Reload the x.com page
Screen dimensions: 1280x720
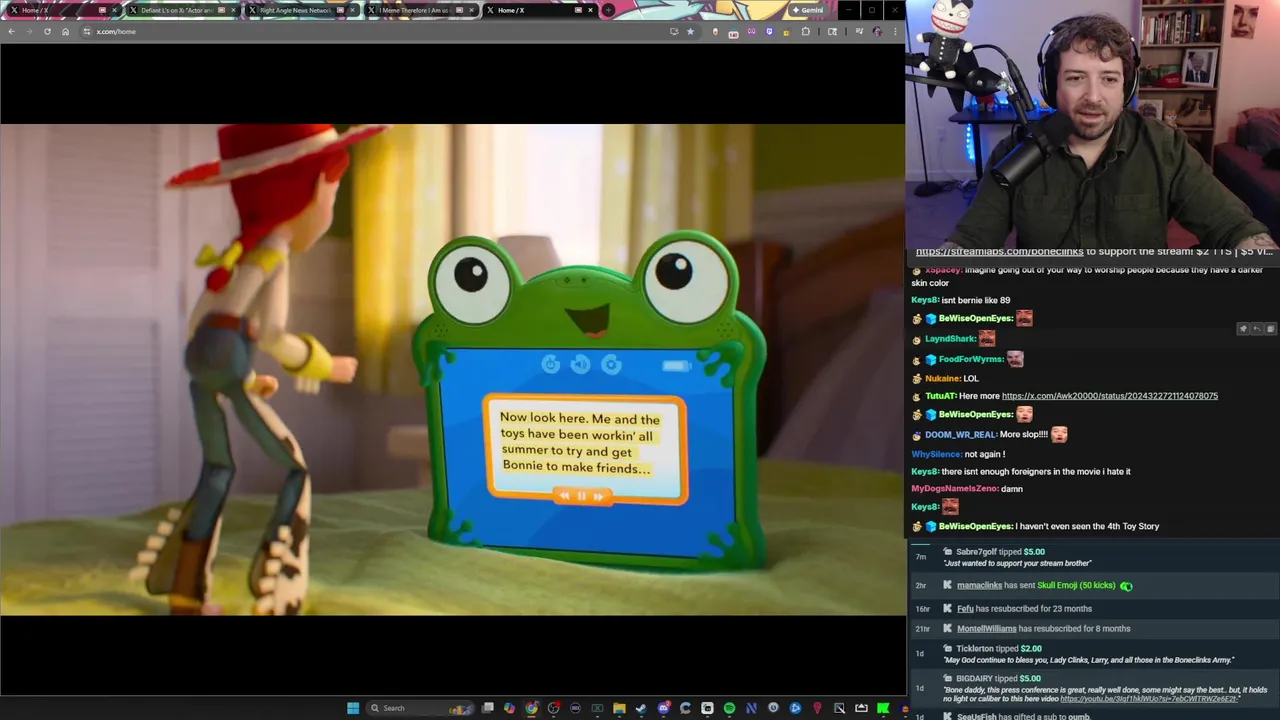[47, 31]
